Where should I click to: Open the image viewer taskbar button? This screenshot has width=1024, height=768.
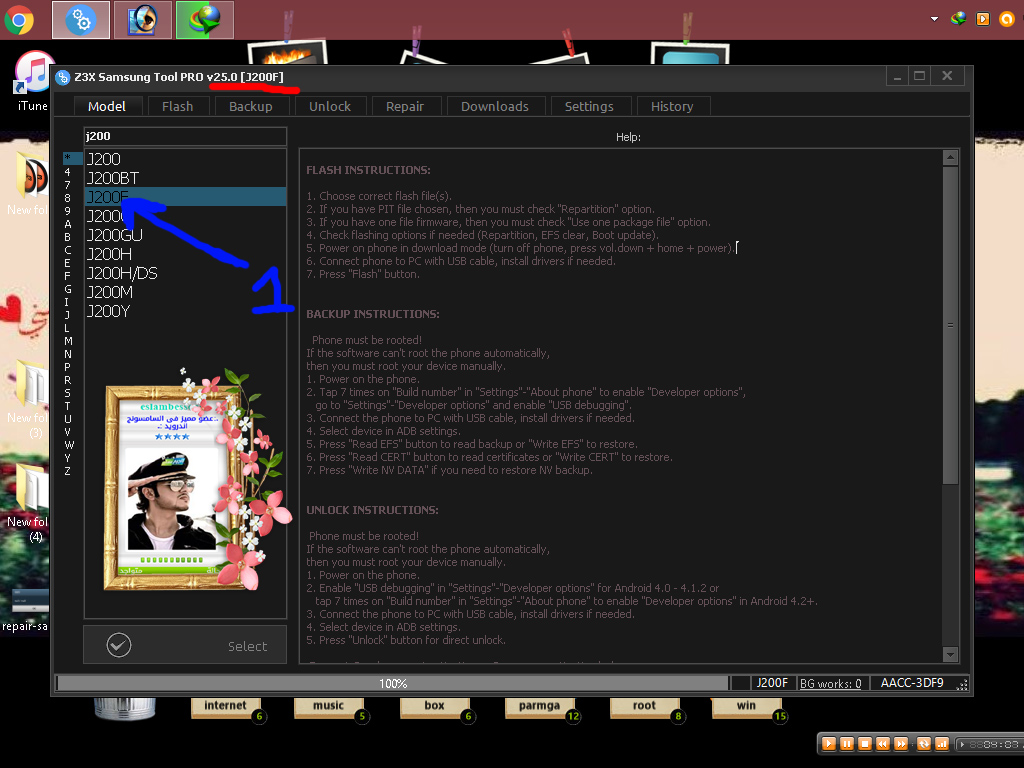tap(143, 20)
